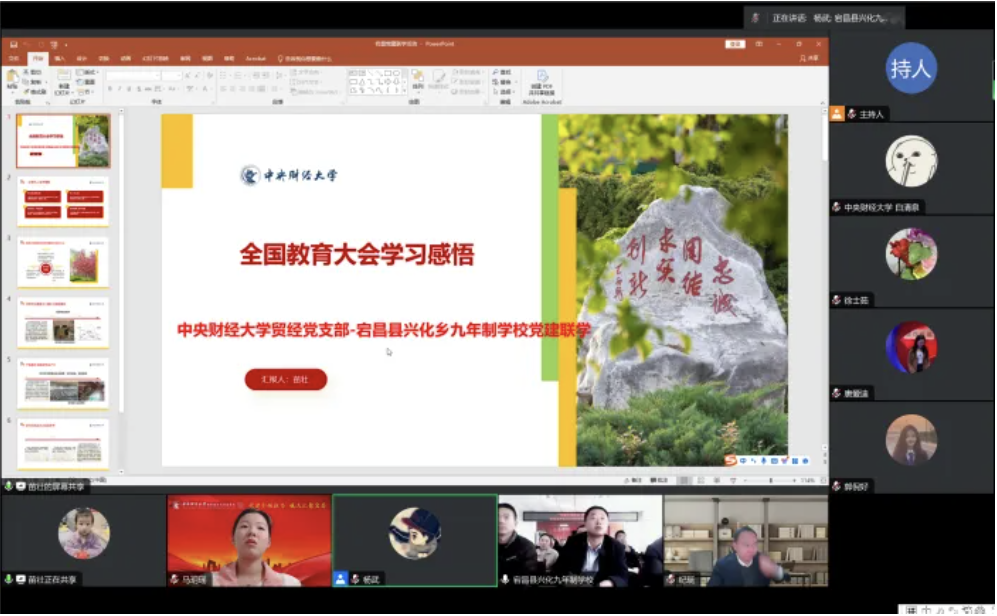Screen dimensions: 997x616
Task: Switch to the Insert (插入) ribbon tab
Action: pos(60,58)
